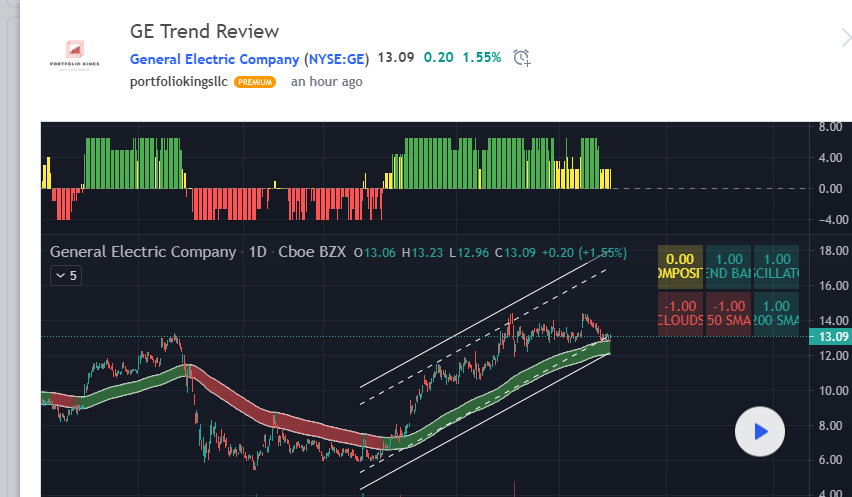The height and width of the screenshot is (497, 852).
Task: Click the 0.20 price change in header
Action: click(x=438, y=57)
